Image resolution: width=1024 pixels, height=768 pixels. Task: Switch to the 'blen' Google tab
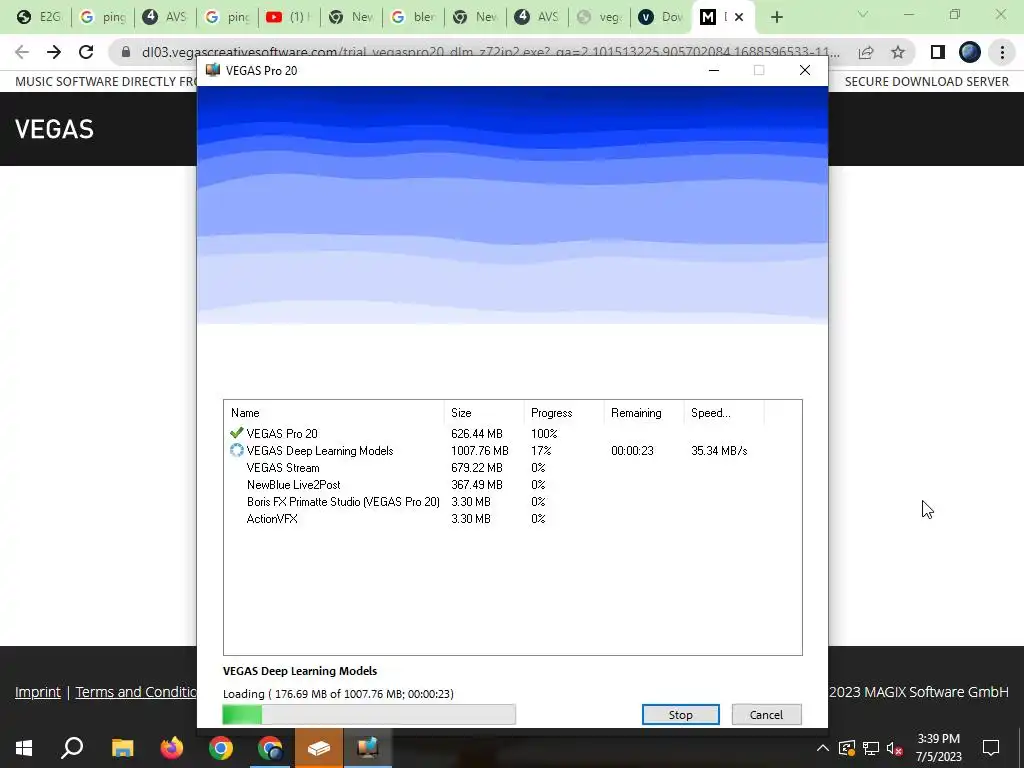coord(414,17)
